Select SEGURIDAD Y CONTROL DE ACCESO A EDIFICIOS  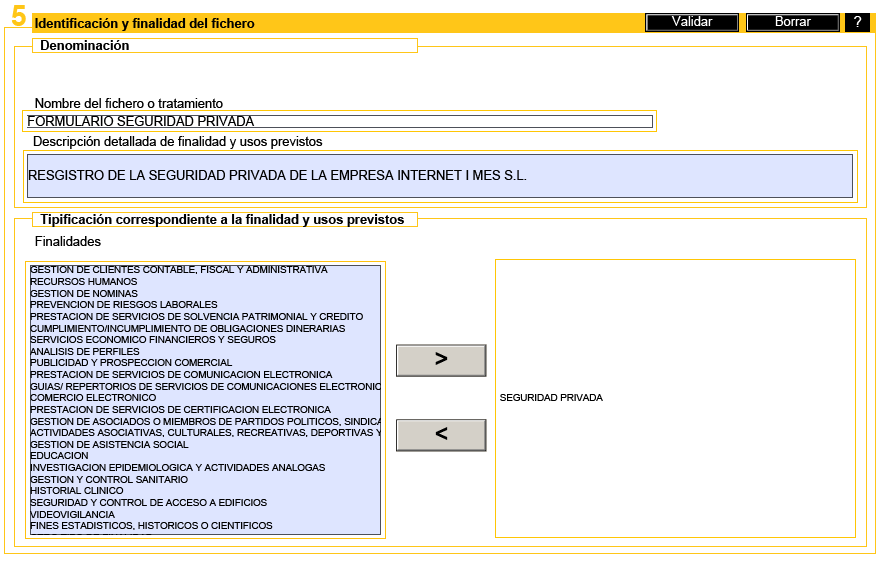tap(148, 502)
